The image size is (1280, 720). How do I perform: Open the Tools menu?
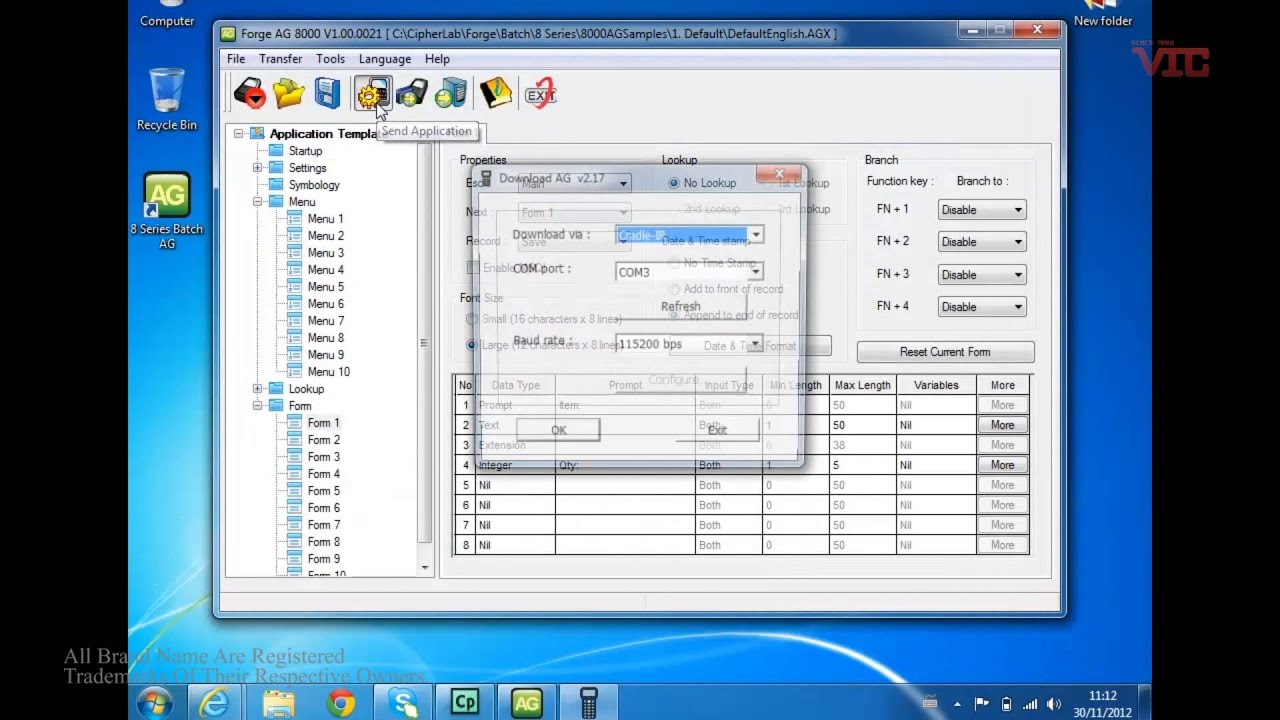click(330, 59)
